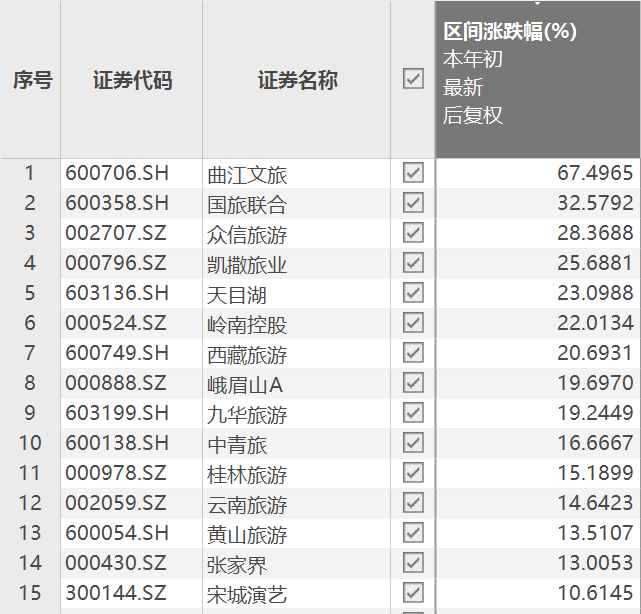Click the security name 岭南控股

tap(247, 325)
